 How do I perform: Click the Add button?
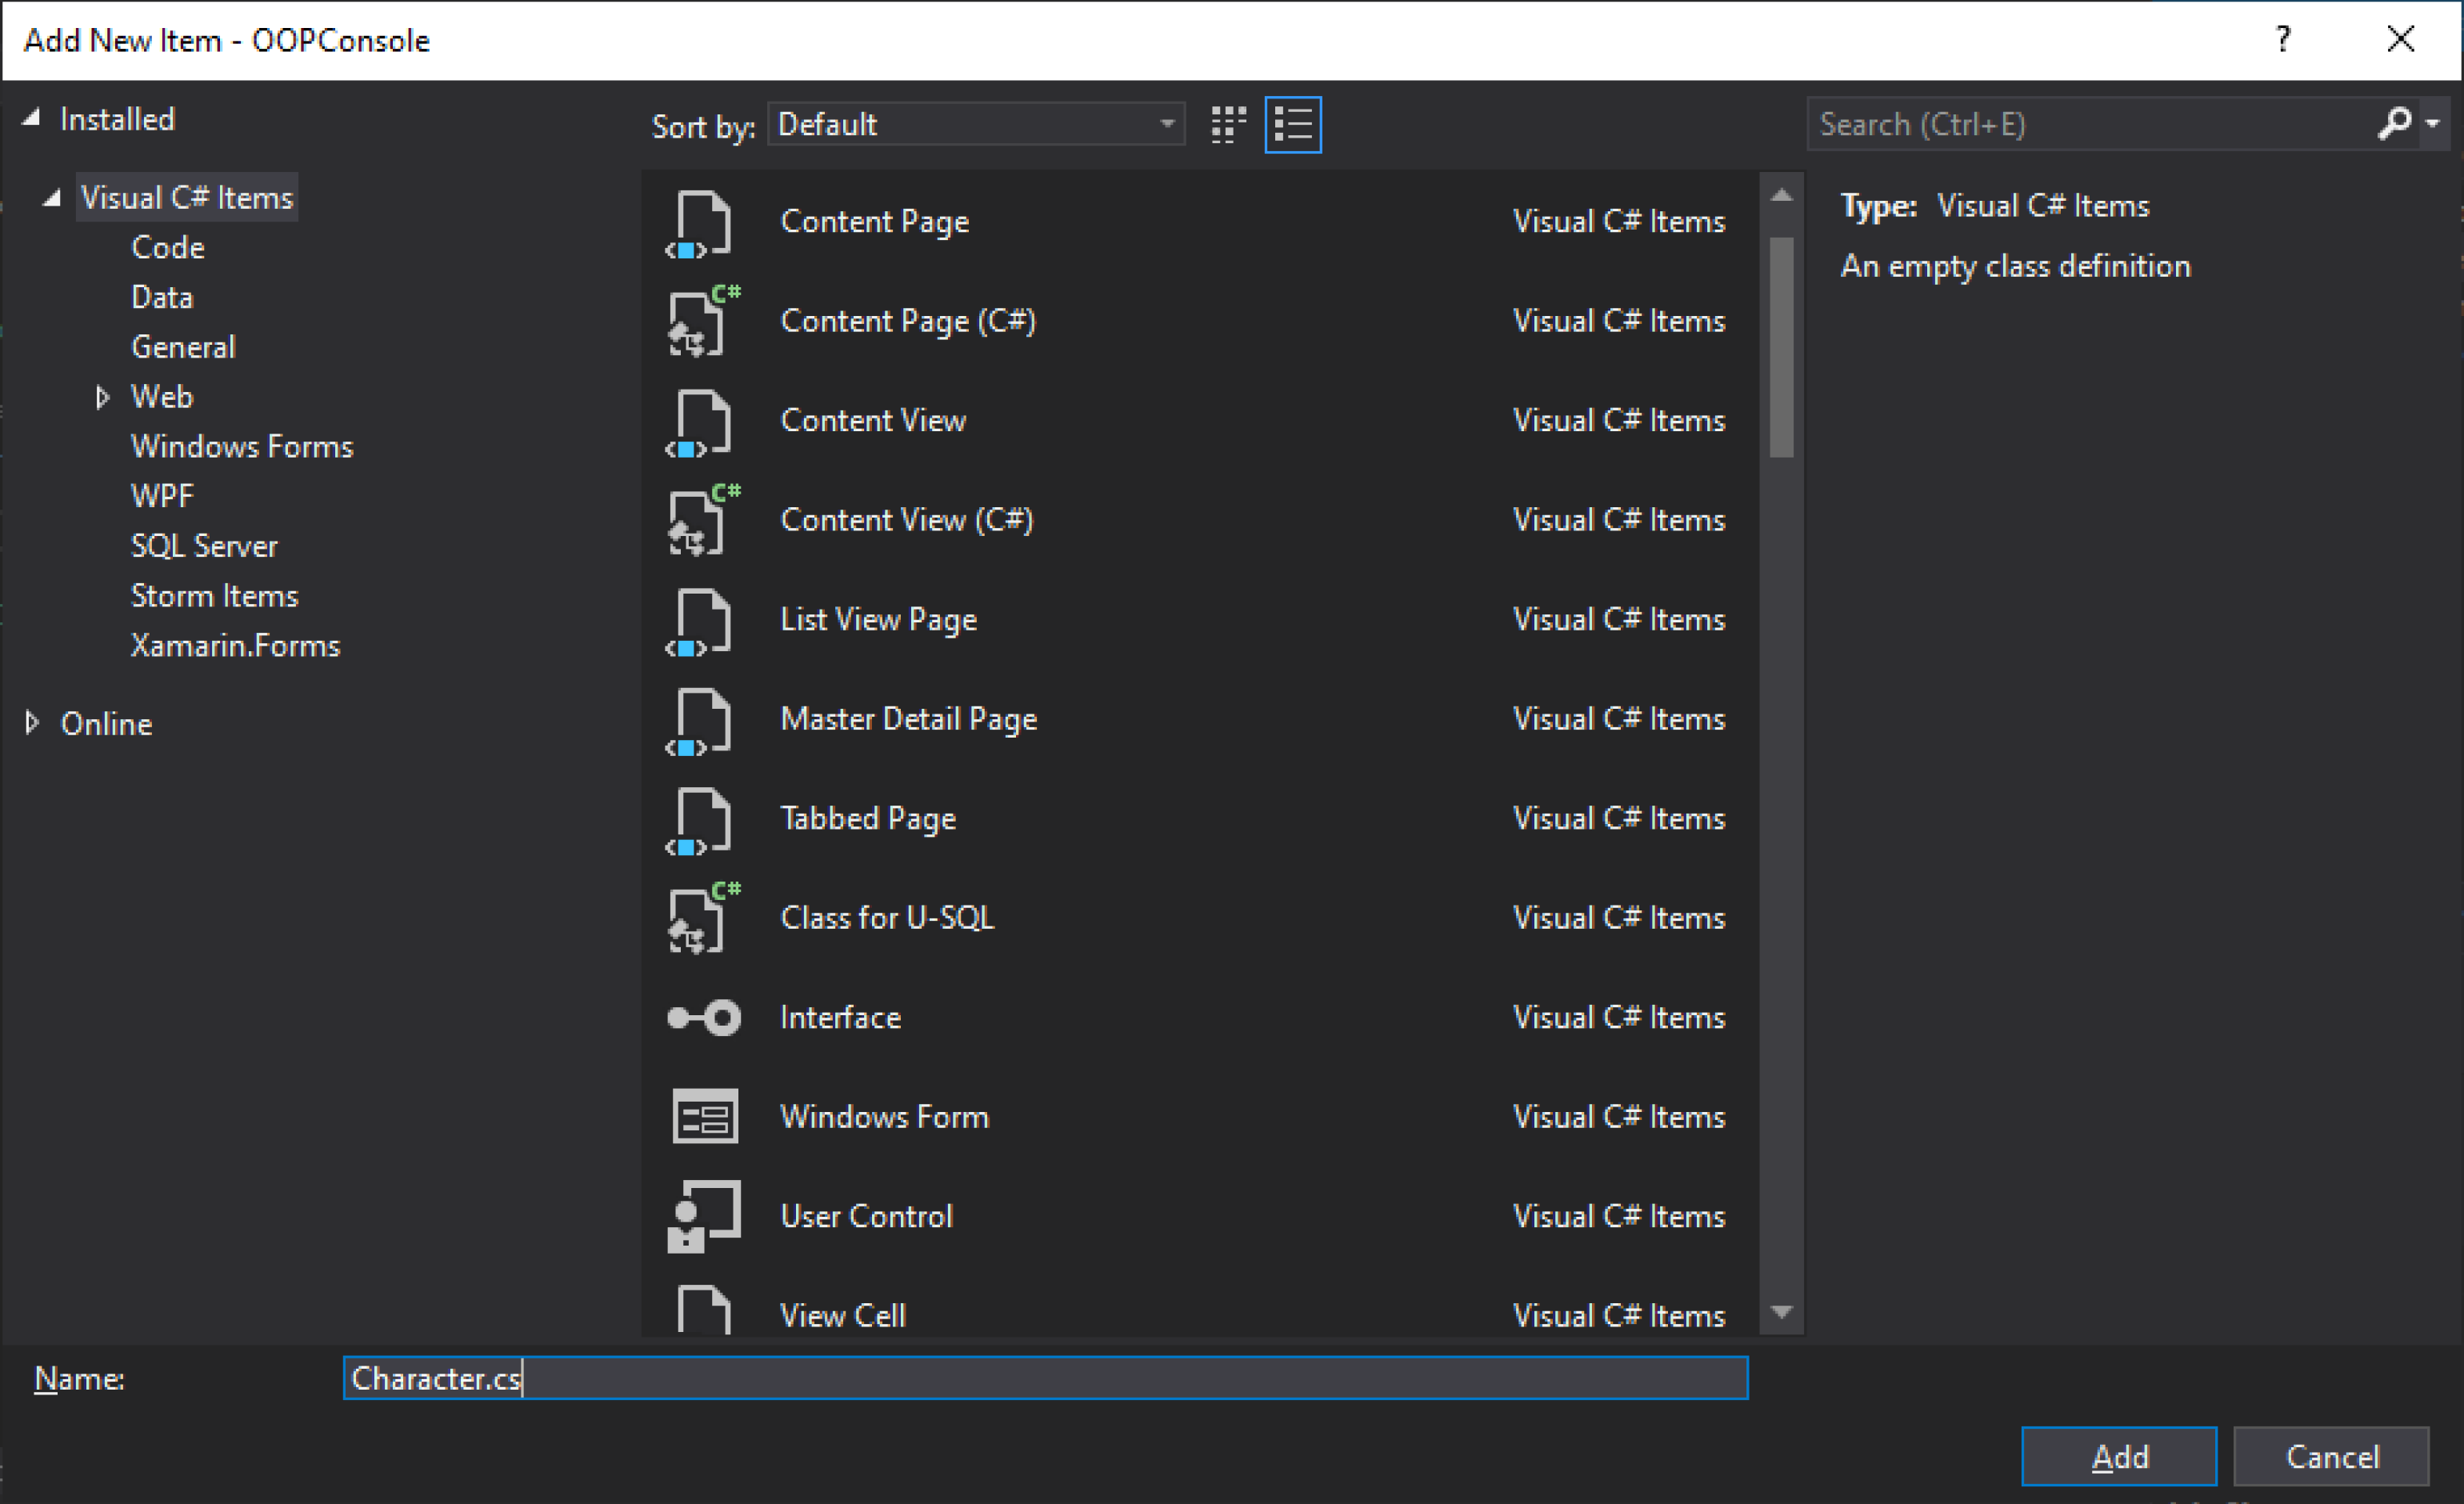pyautogui.click(x=2118, y=1456)
